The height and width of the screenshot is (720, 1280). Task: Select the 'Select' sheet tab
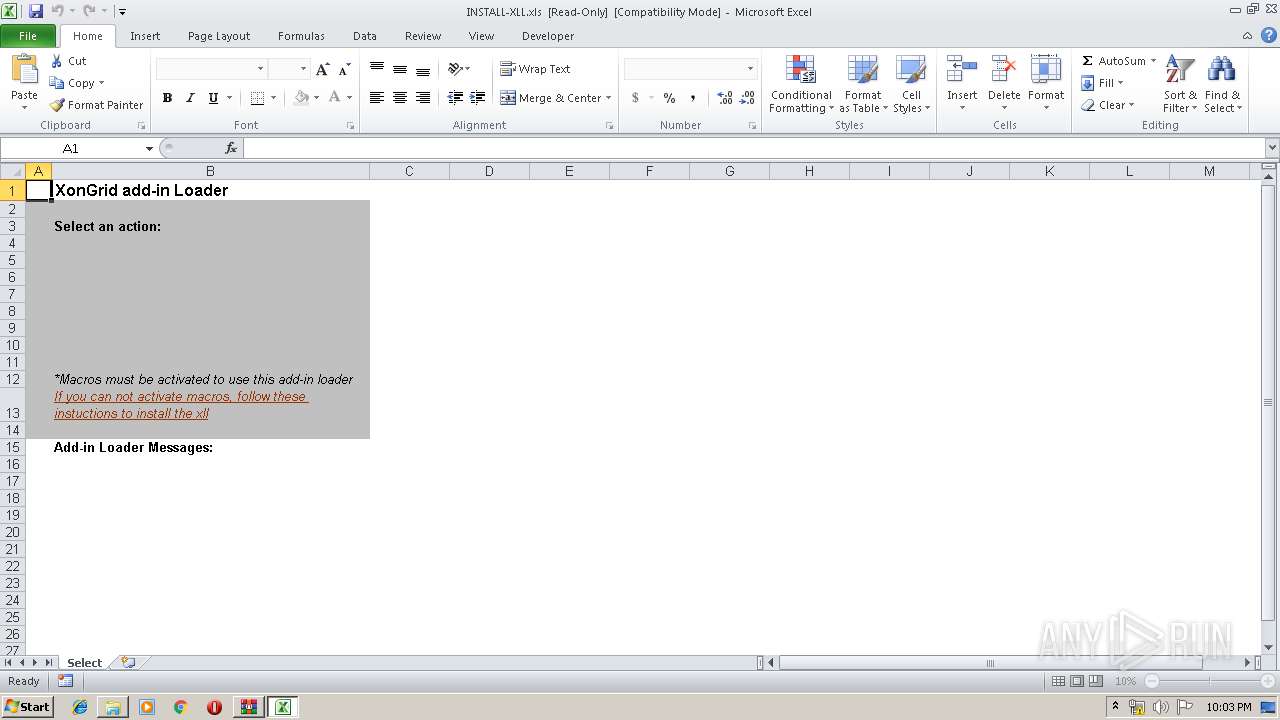click(x=85, y=663)
